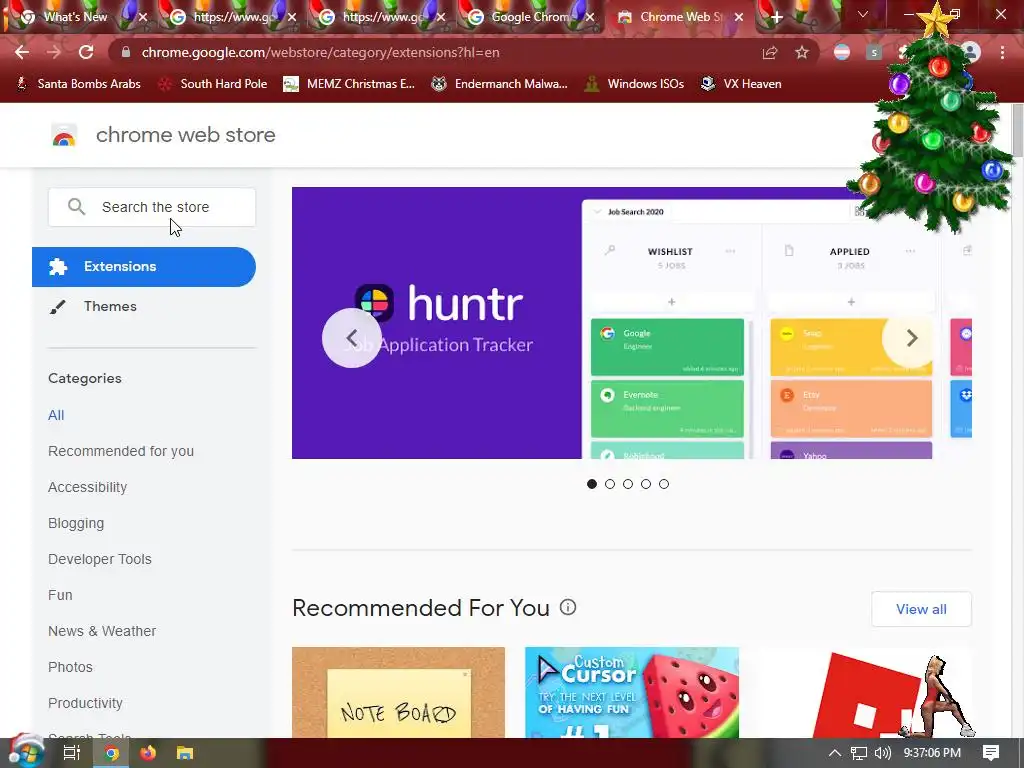Open the notification center icon
This screenshot has height=768, width=1024.
(x=991, y=753)
